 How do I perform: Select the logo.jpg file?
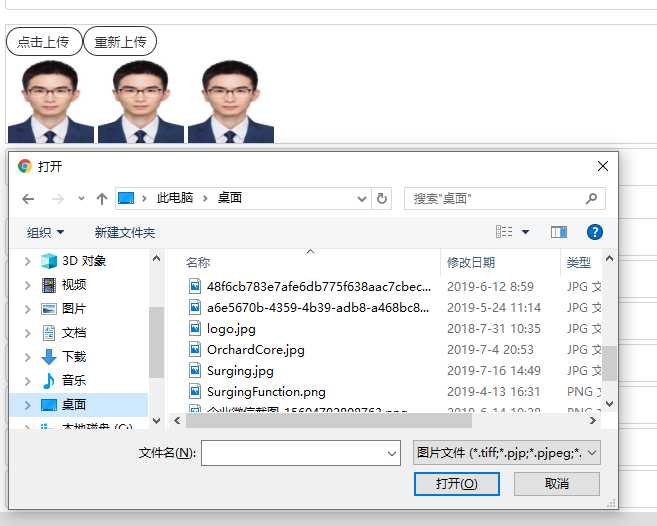click(231, 329)
